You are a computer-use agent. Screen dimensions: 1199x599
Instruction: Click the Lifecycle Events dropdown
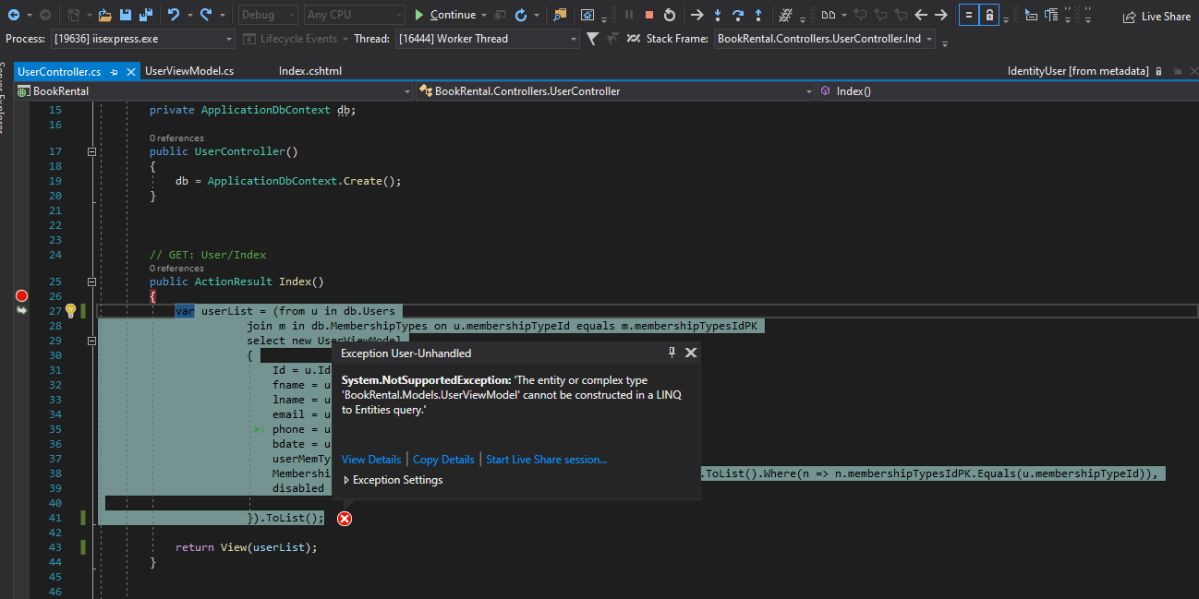click(x=295, y=38)
